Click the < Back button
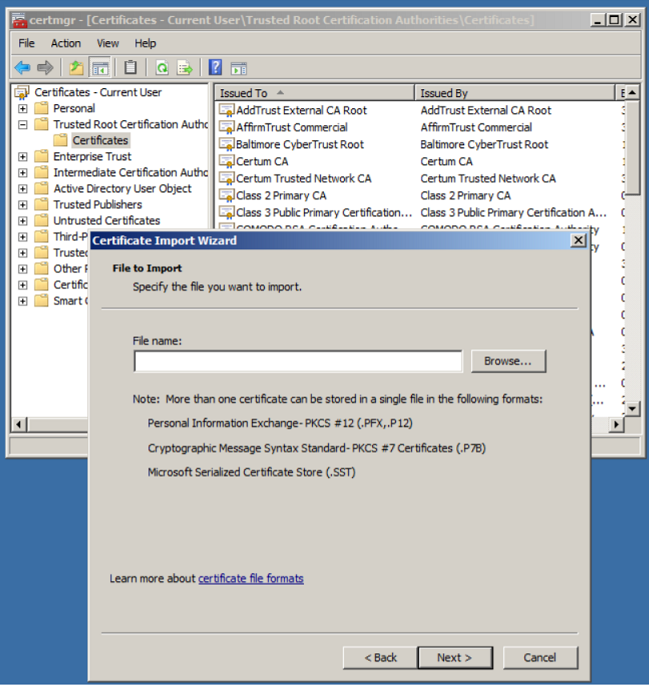669x685 pixels. point(380,657)
